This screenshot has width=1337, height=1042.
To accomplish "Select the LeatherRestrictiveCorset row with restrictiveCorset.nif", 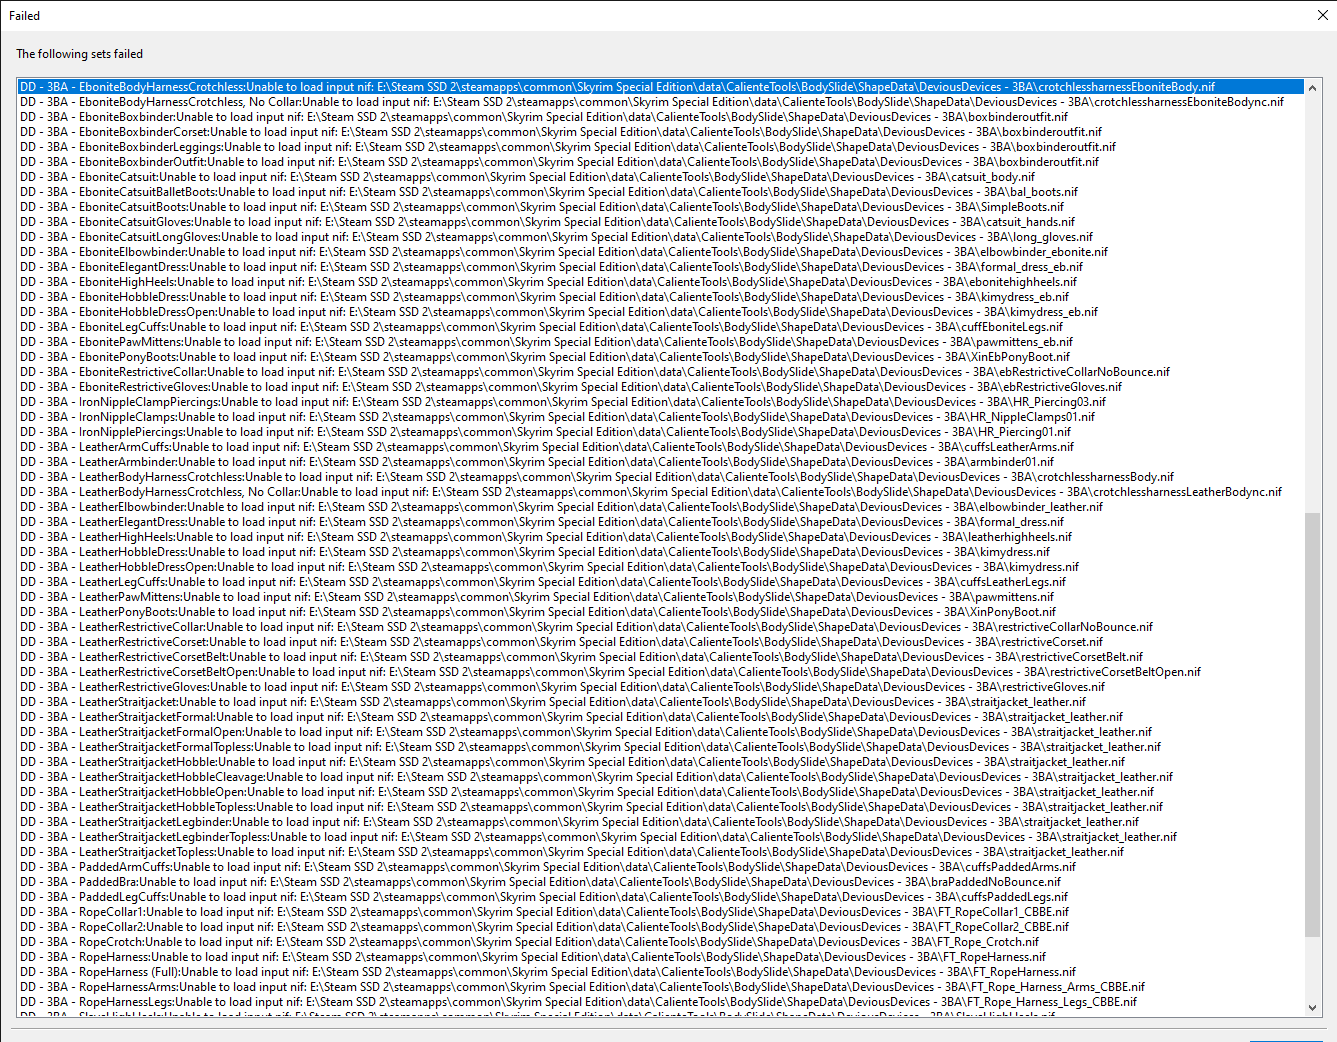I will (x=661, y=642).
